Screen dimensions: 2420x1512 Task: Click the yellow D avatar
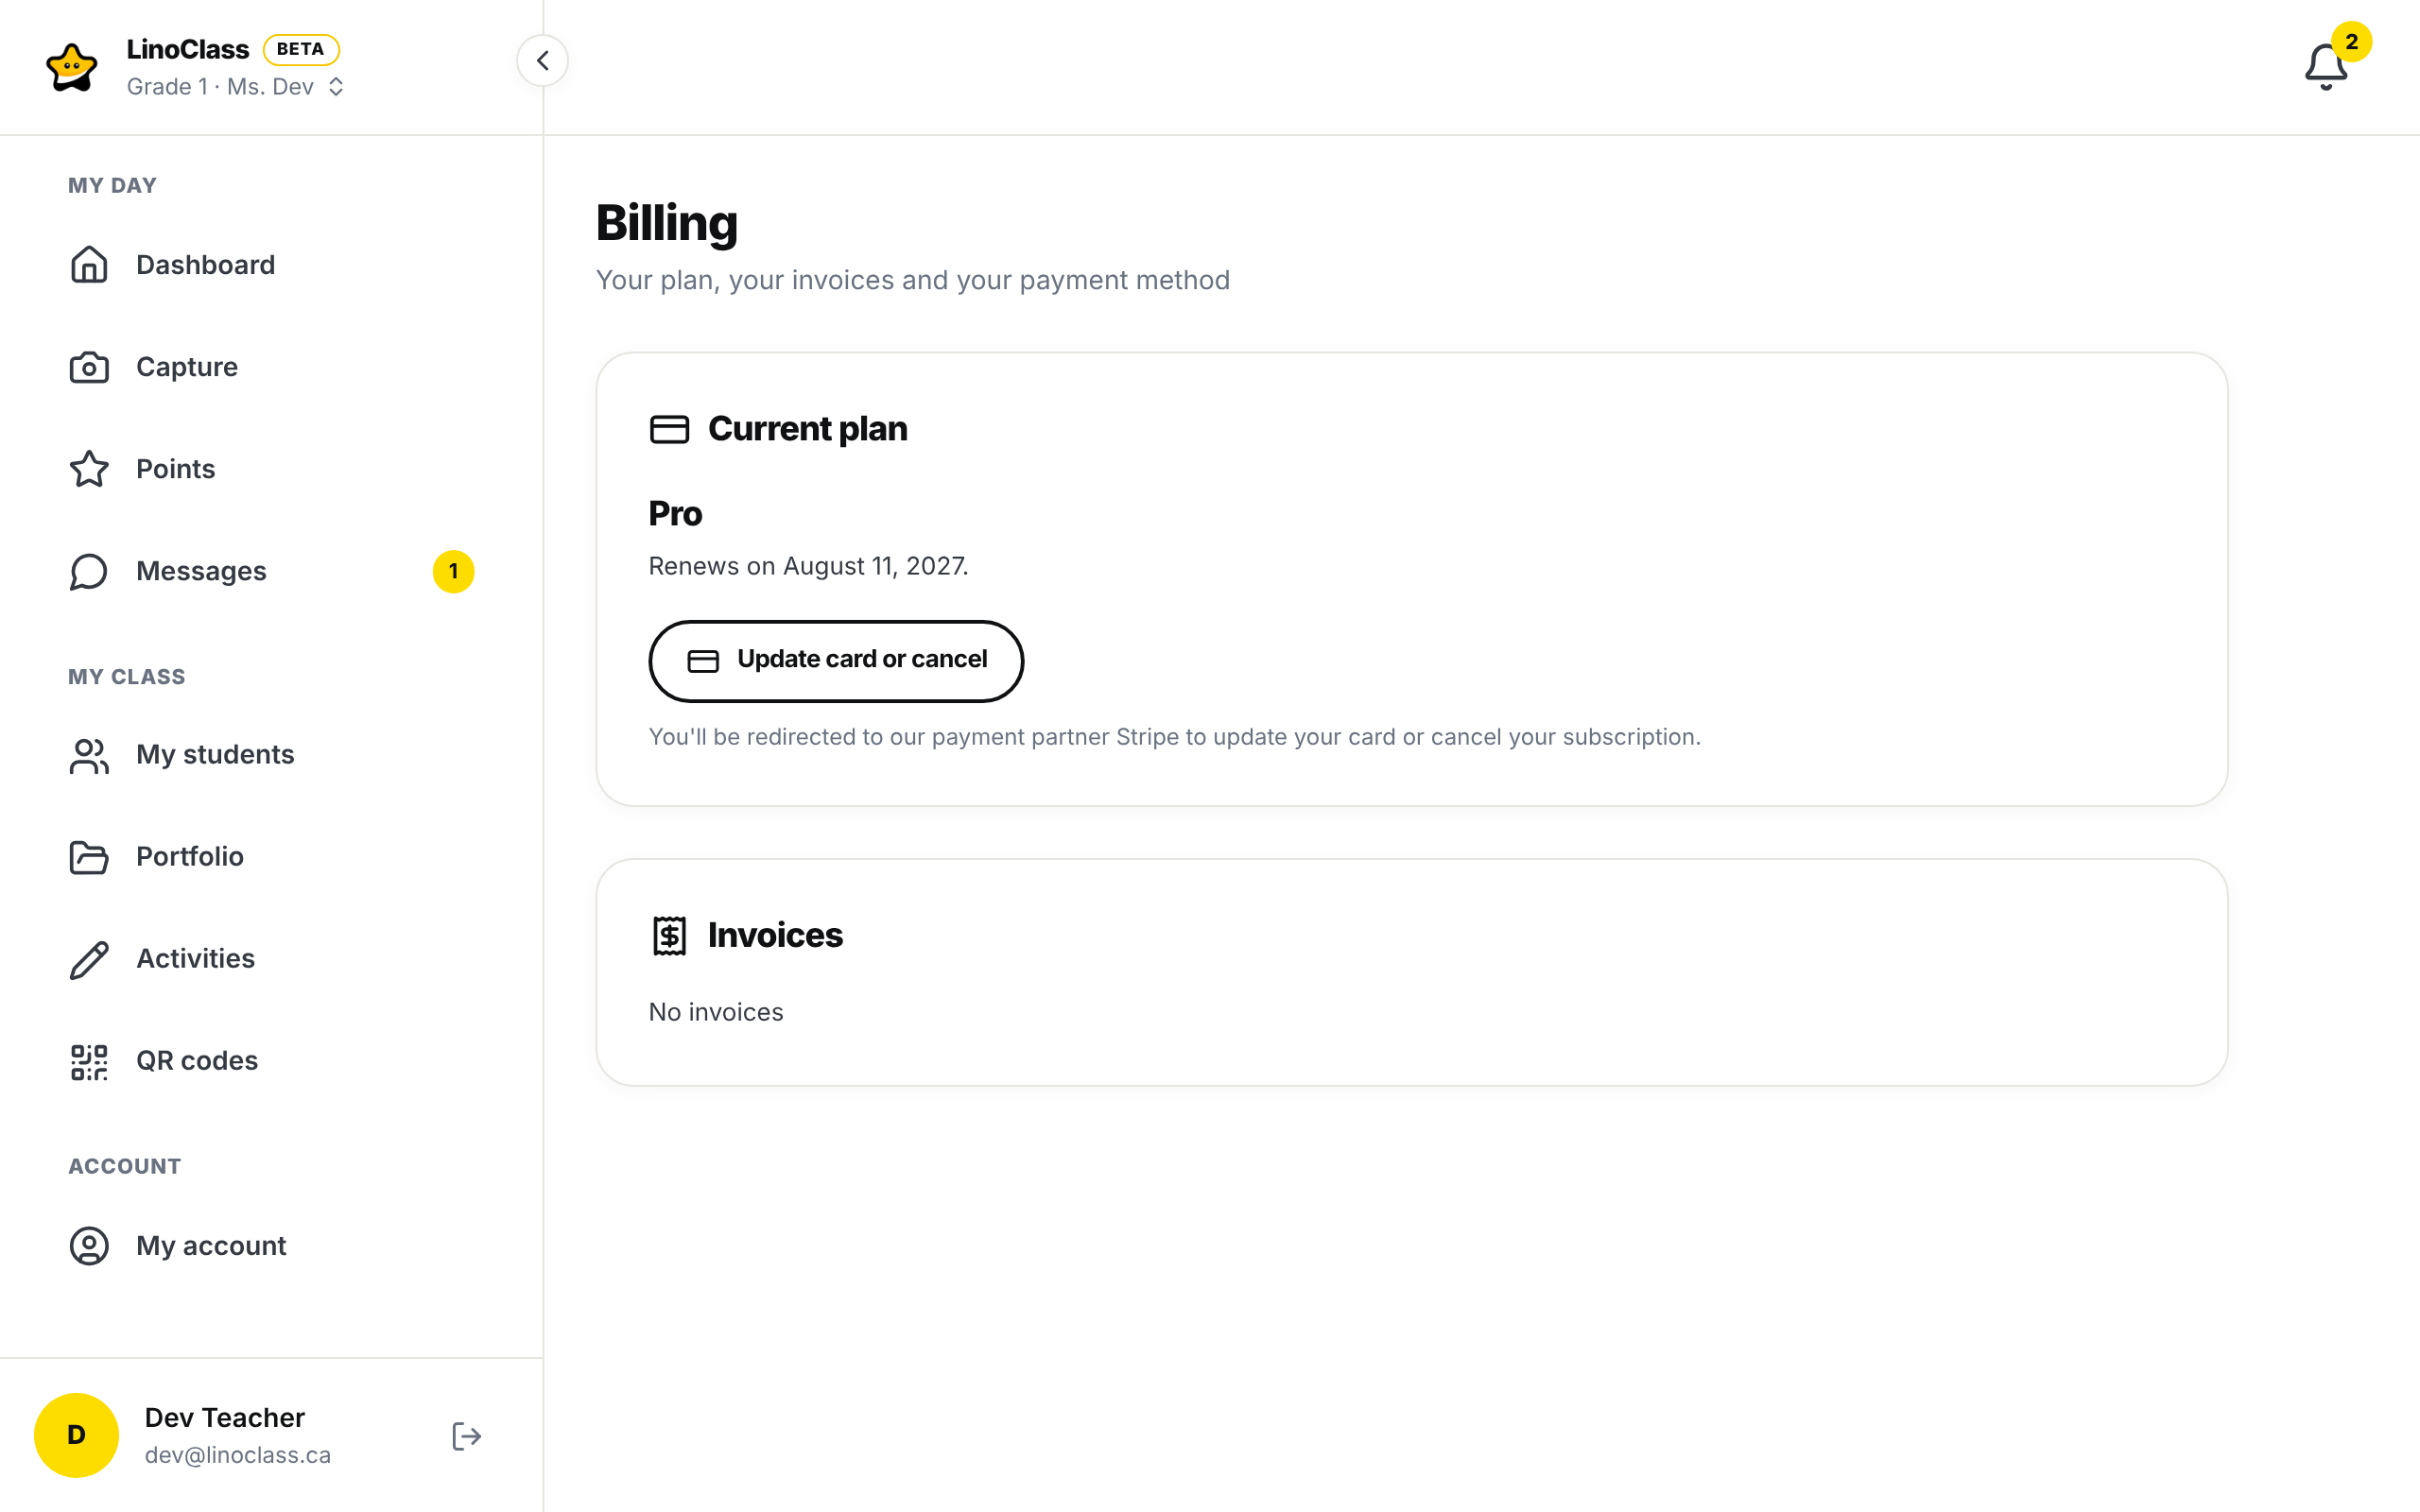pyautogui.click(x=76, y=1435)
